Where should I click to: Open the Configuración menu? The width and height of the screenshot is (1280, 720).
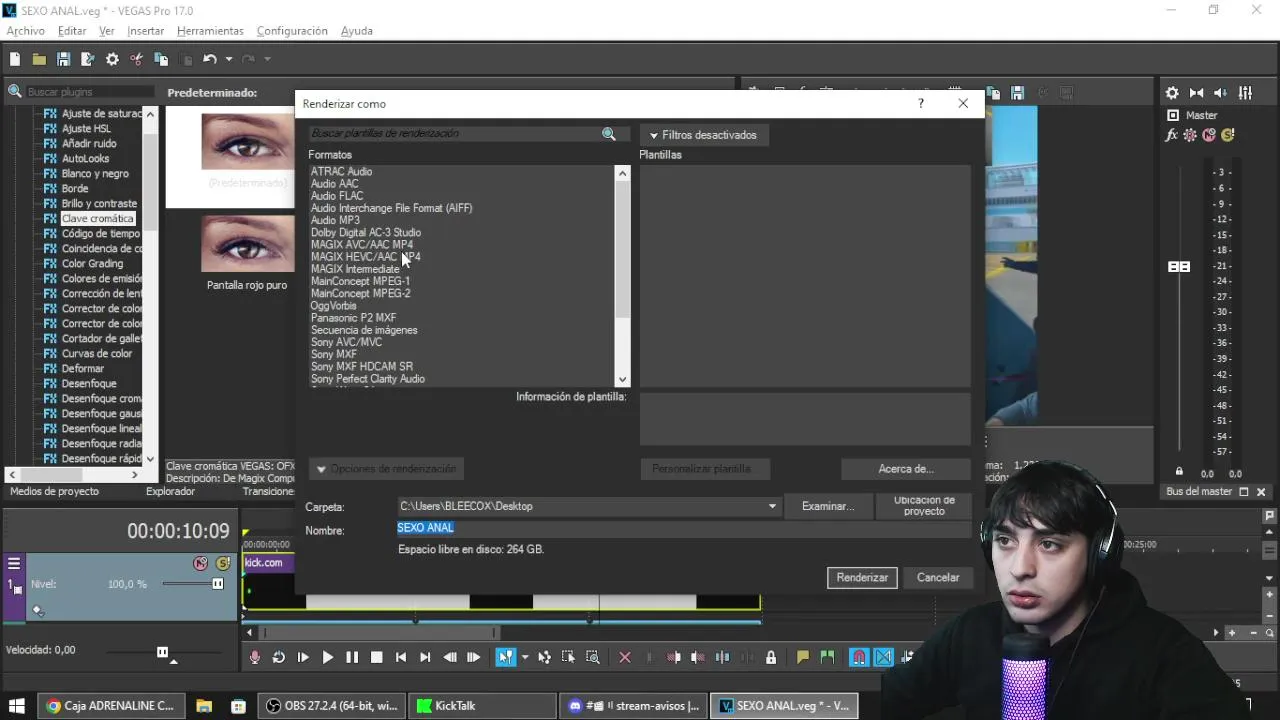tap(292, 31)
